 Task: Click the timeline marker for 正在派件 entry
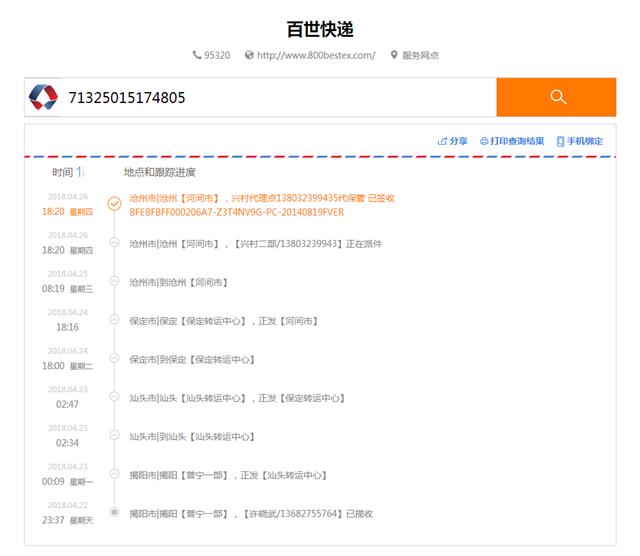click(114, 242)
